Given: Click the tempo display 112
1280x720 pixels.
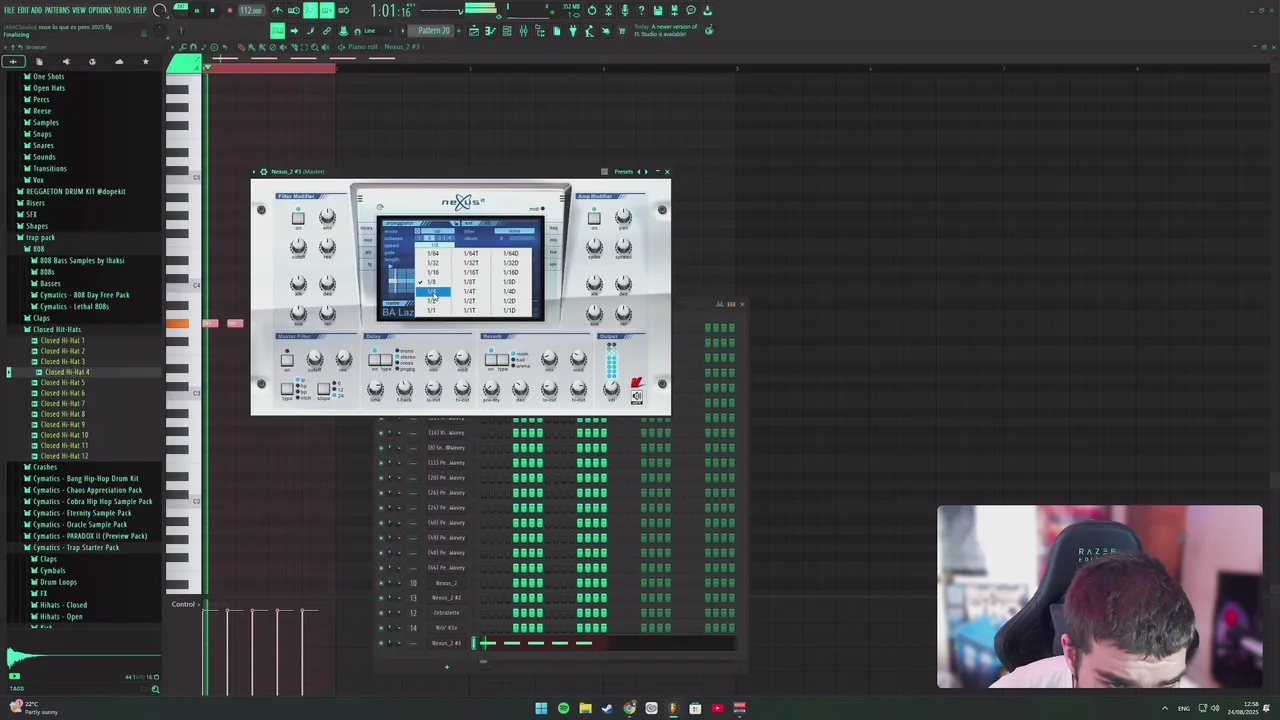Looking at the screenshot, I should pos(250,10).
